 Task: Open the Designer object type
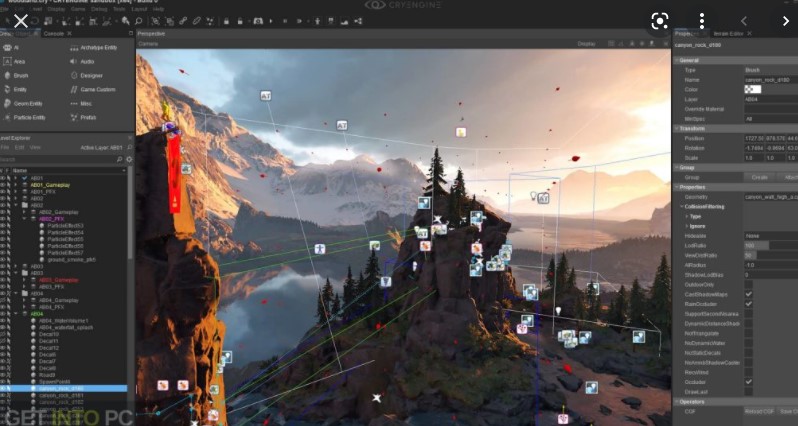[x=86, y=75]
